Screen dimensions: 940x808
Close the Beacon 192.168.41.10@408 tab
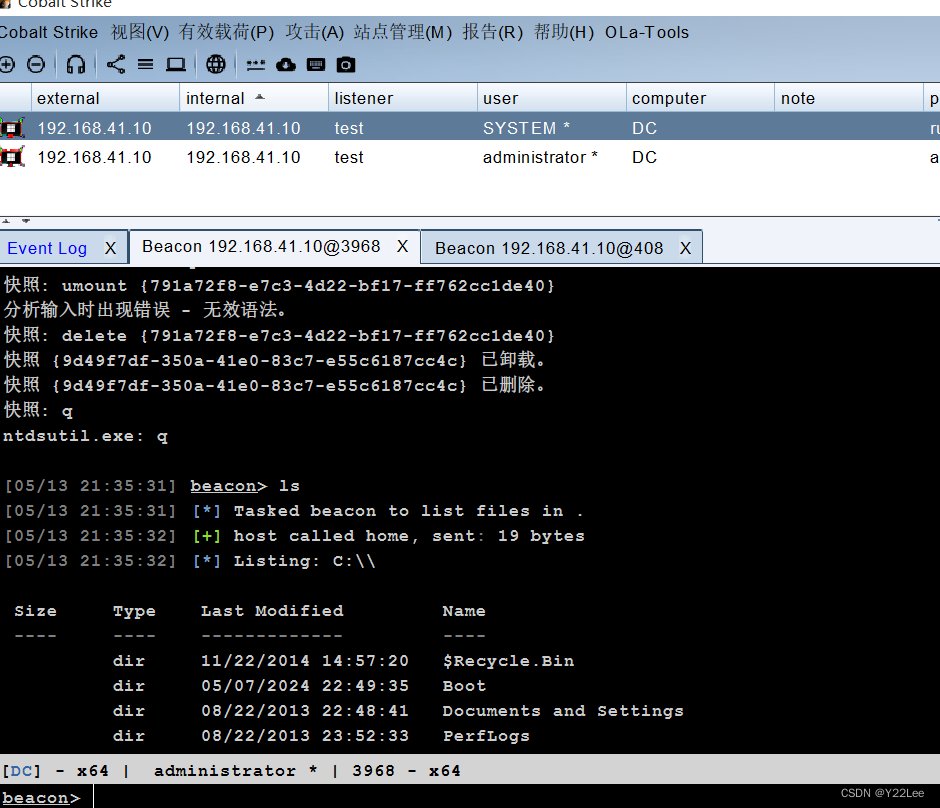[x=685, y=248]
